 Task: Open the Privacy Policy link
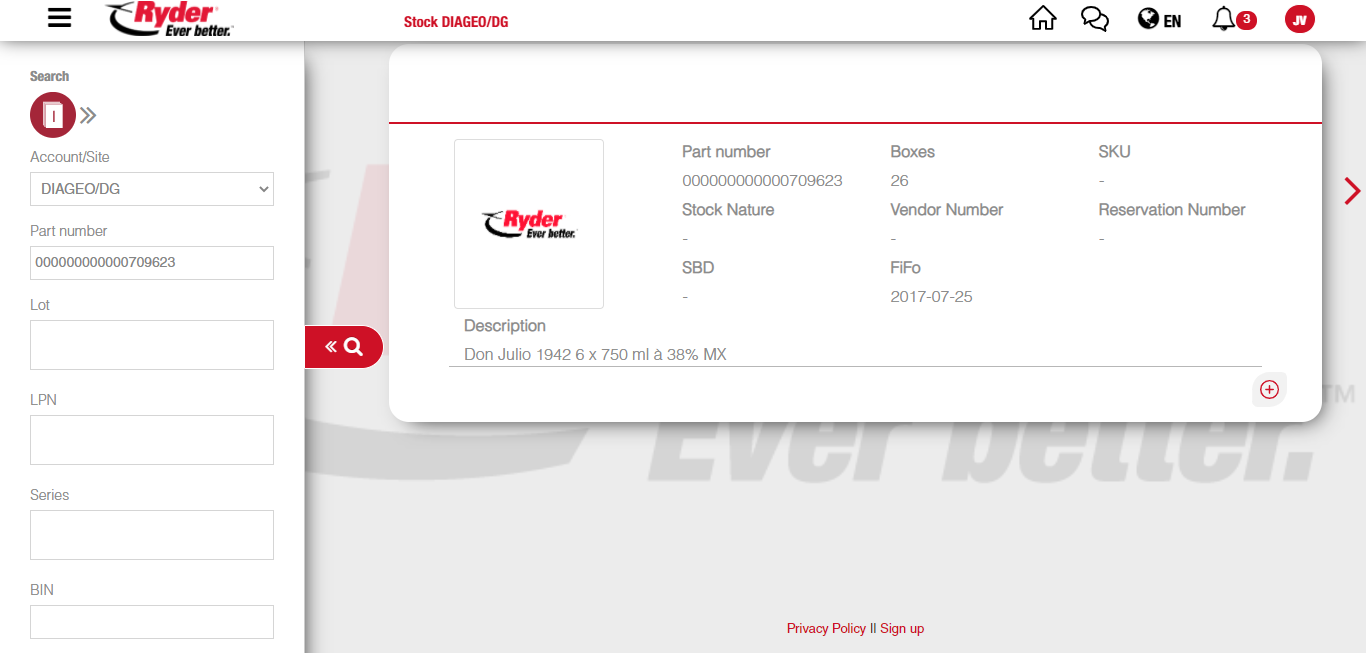point(826,629)
